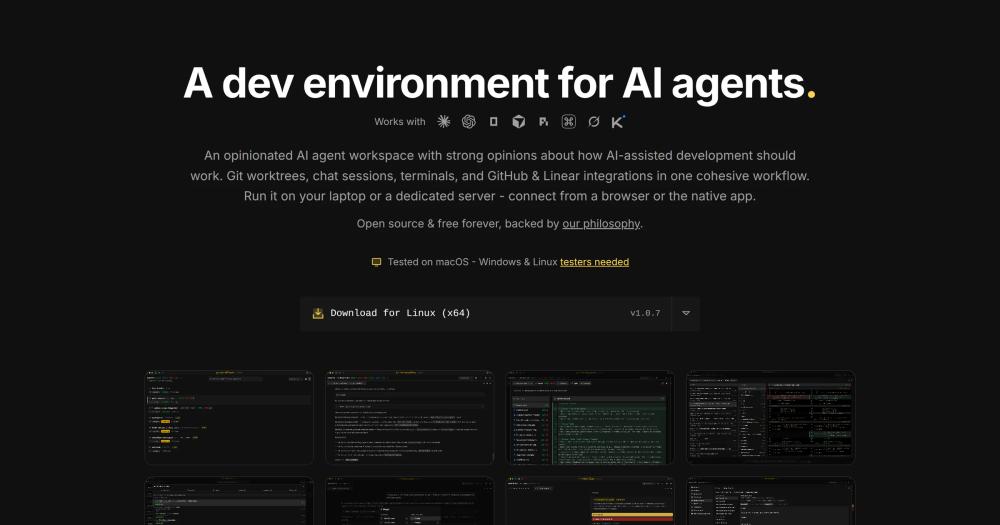Click the Kimi K logo icon

pyautogui.click(x=618, y=121)
